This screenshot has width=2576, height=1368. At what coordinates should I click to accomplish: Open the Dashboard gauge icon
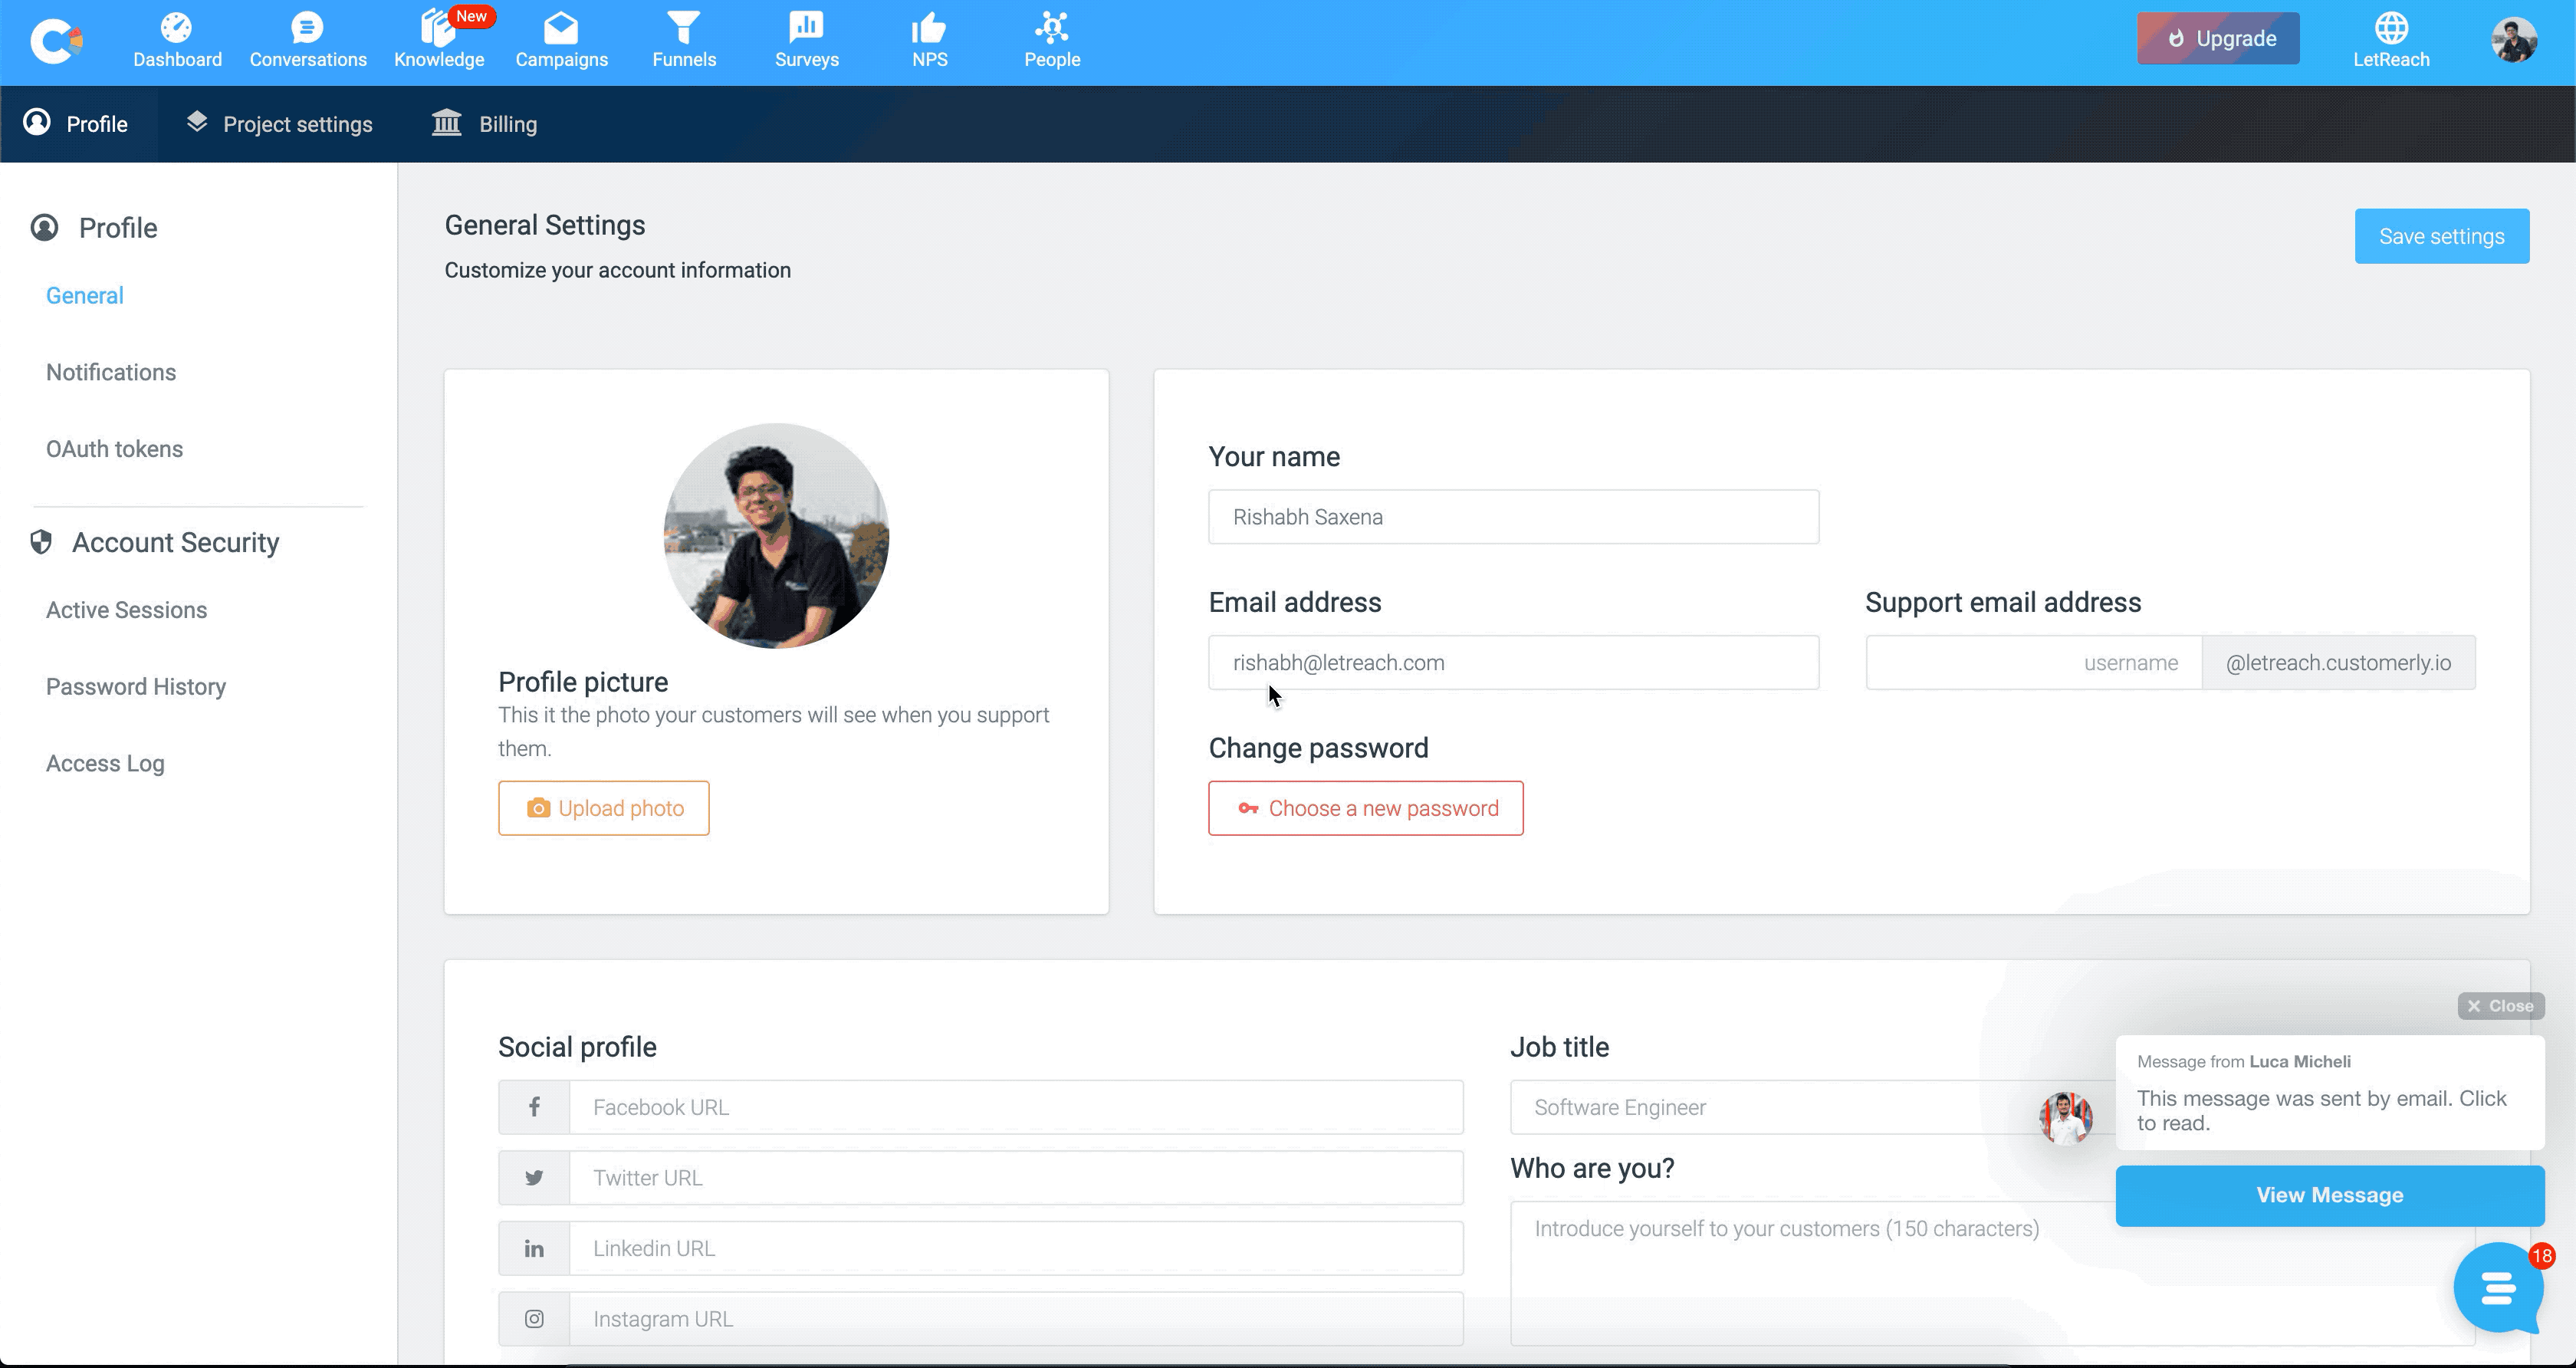click(177, 28)
